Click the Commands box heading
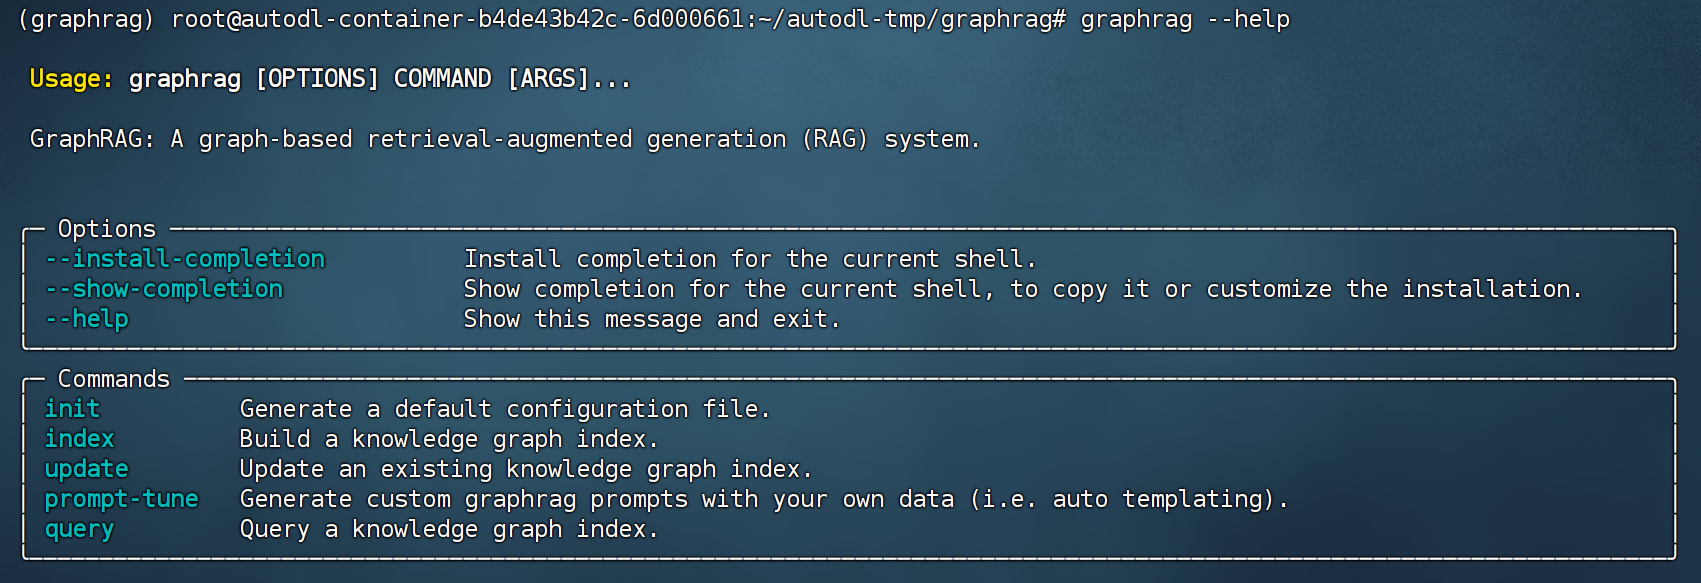 tap(114, 379)
